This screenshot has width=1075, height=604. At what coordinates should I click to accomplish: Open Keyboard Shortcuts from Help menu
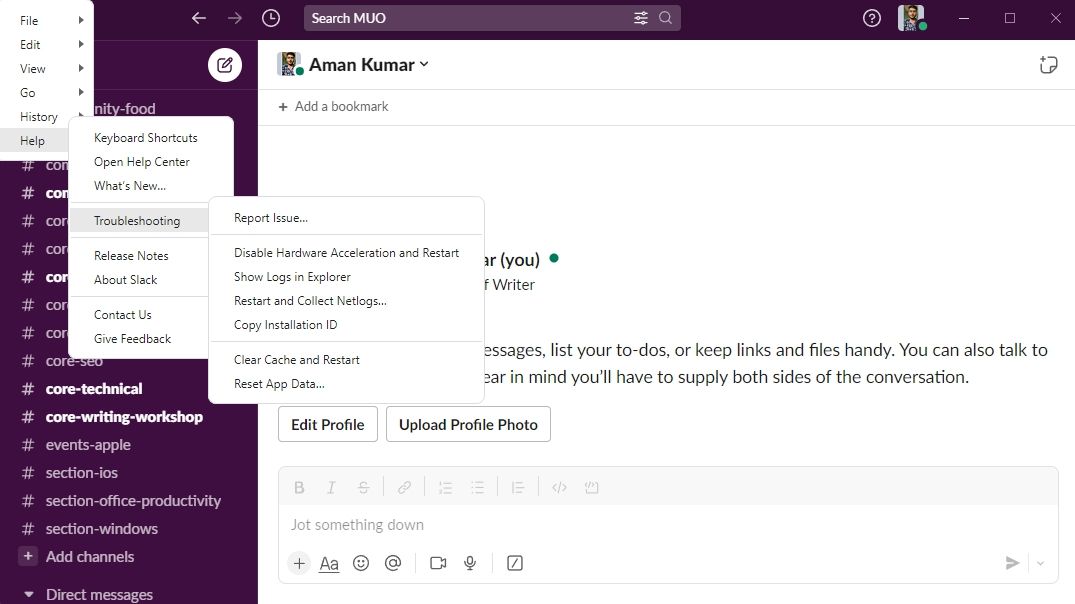pyautogui.click(x=145, y=138)
